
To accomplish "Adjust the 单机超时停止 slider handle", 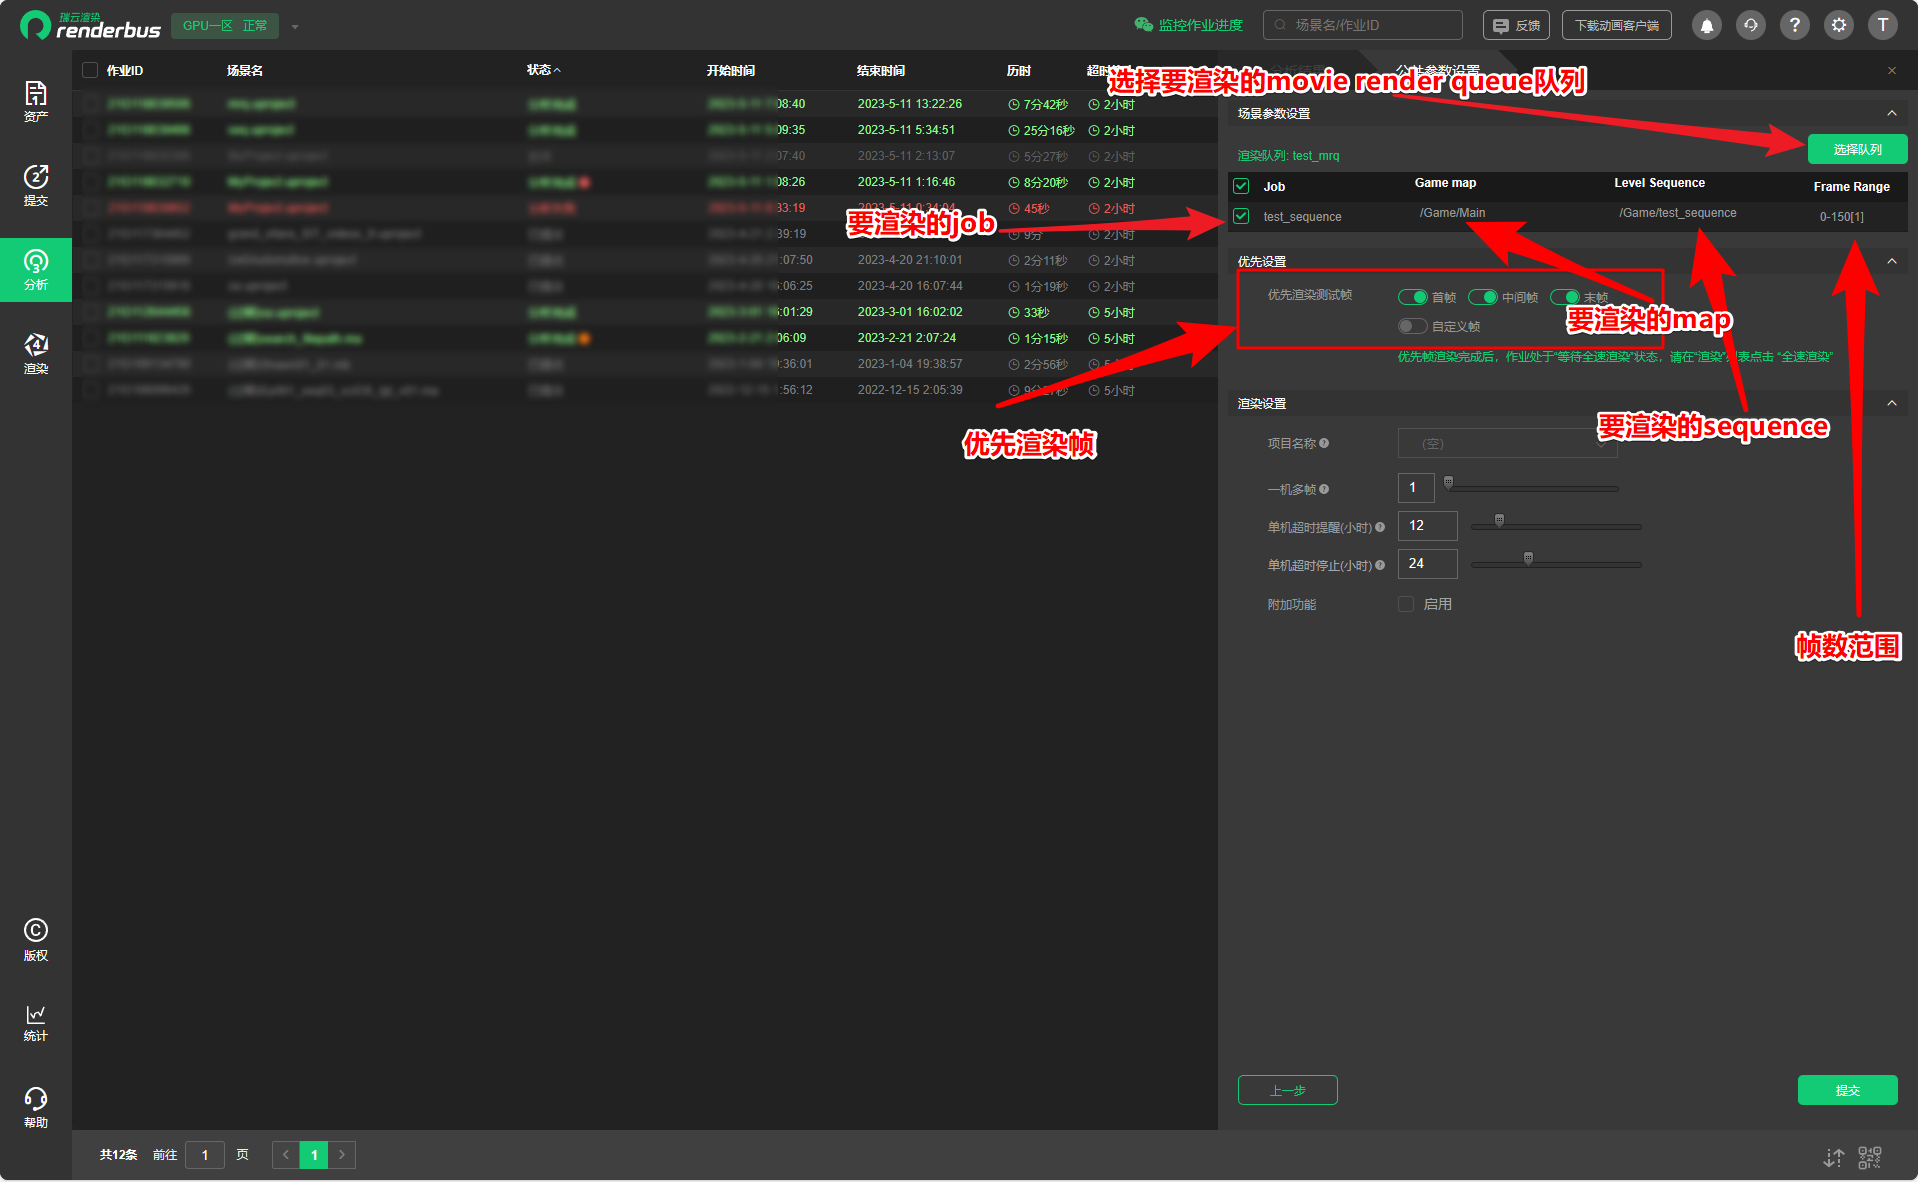I will (x=1528, y=559).
